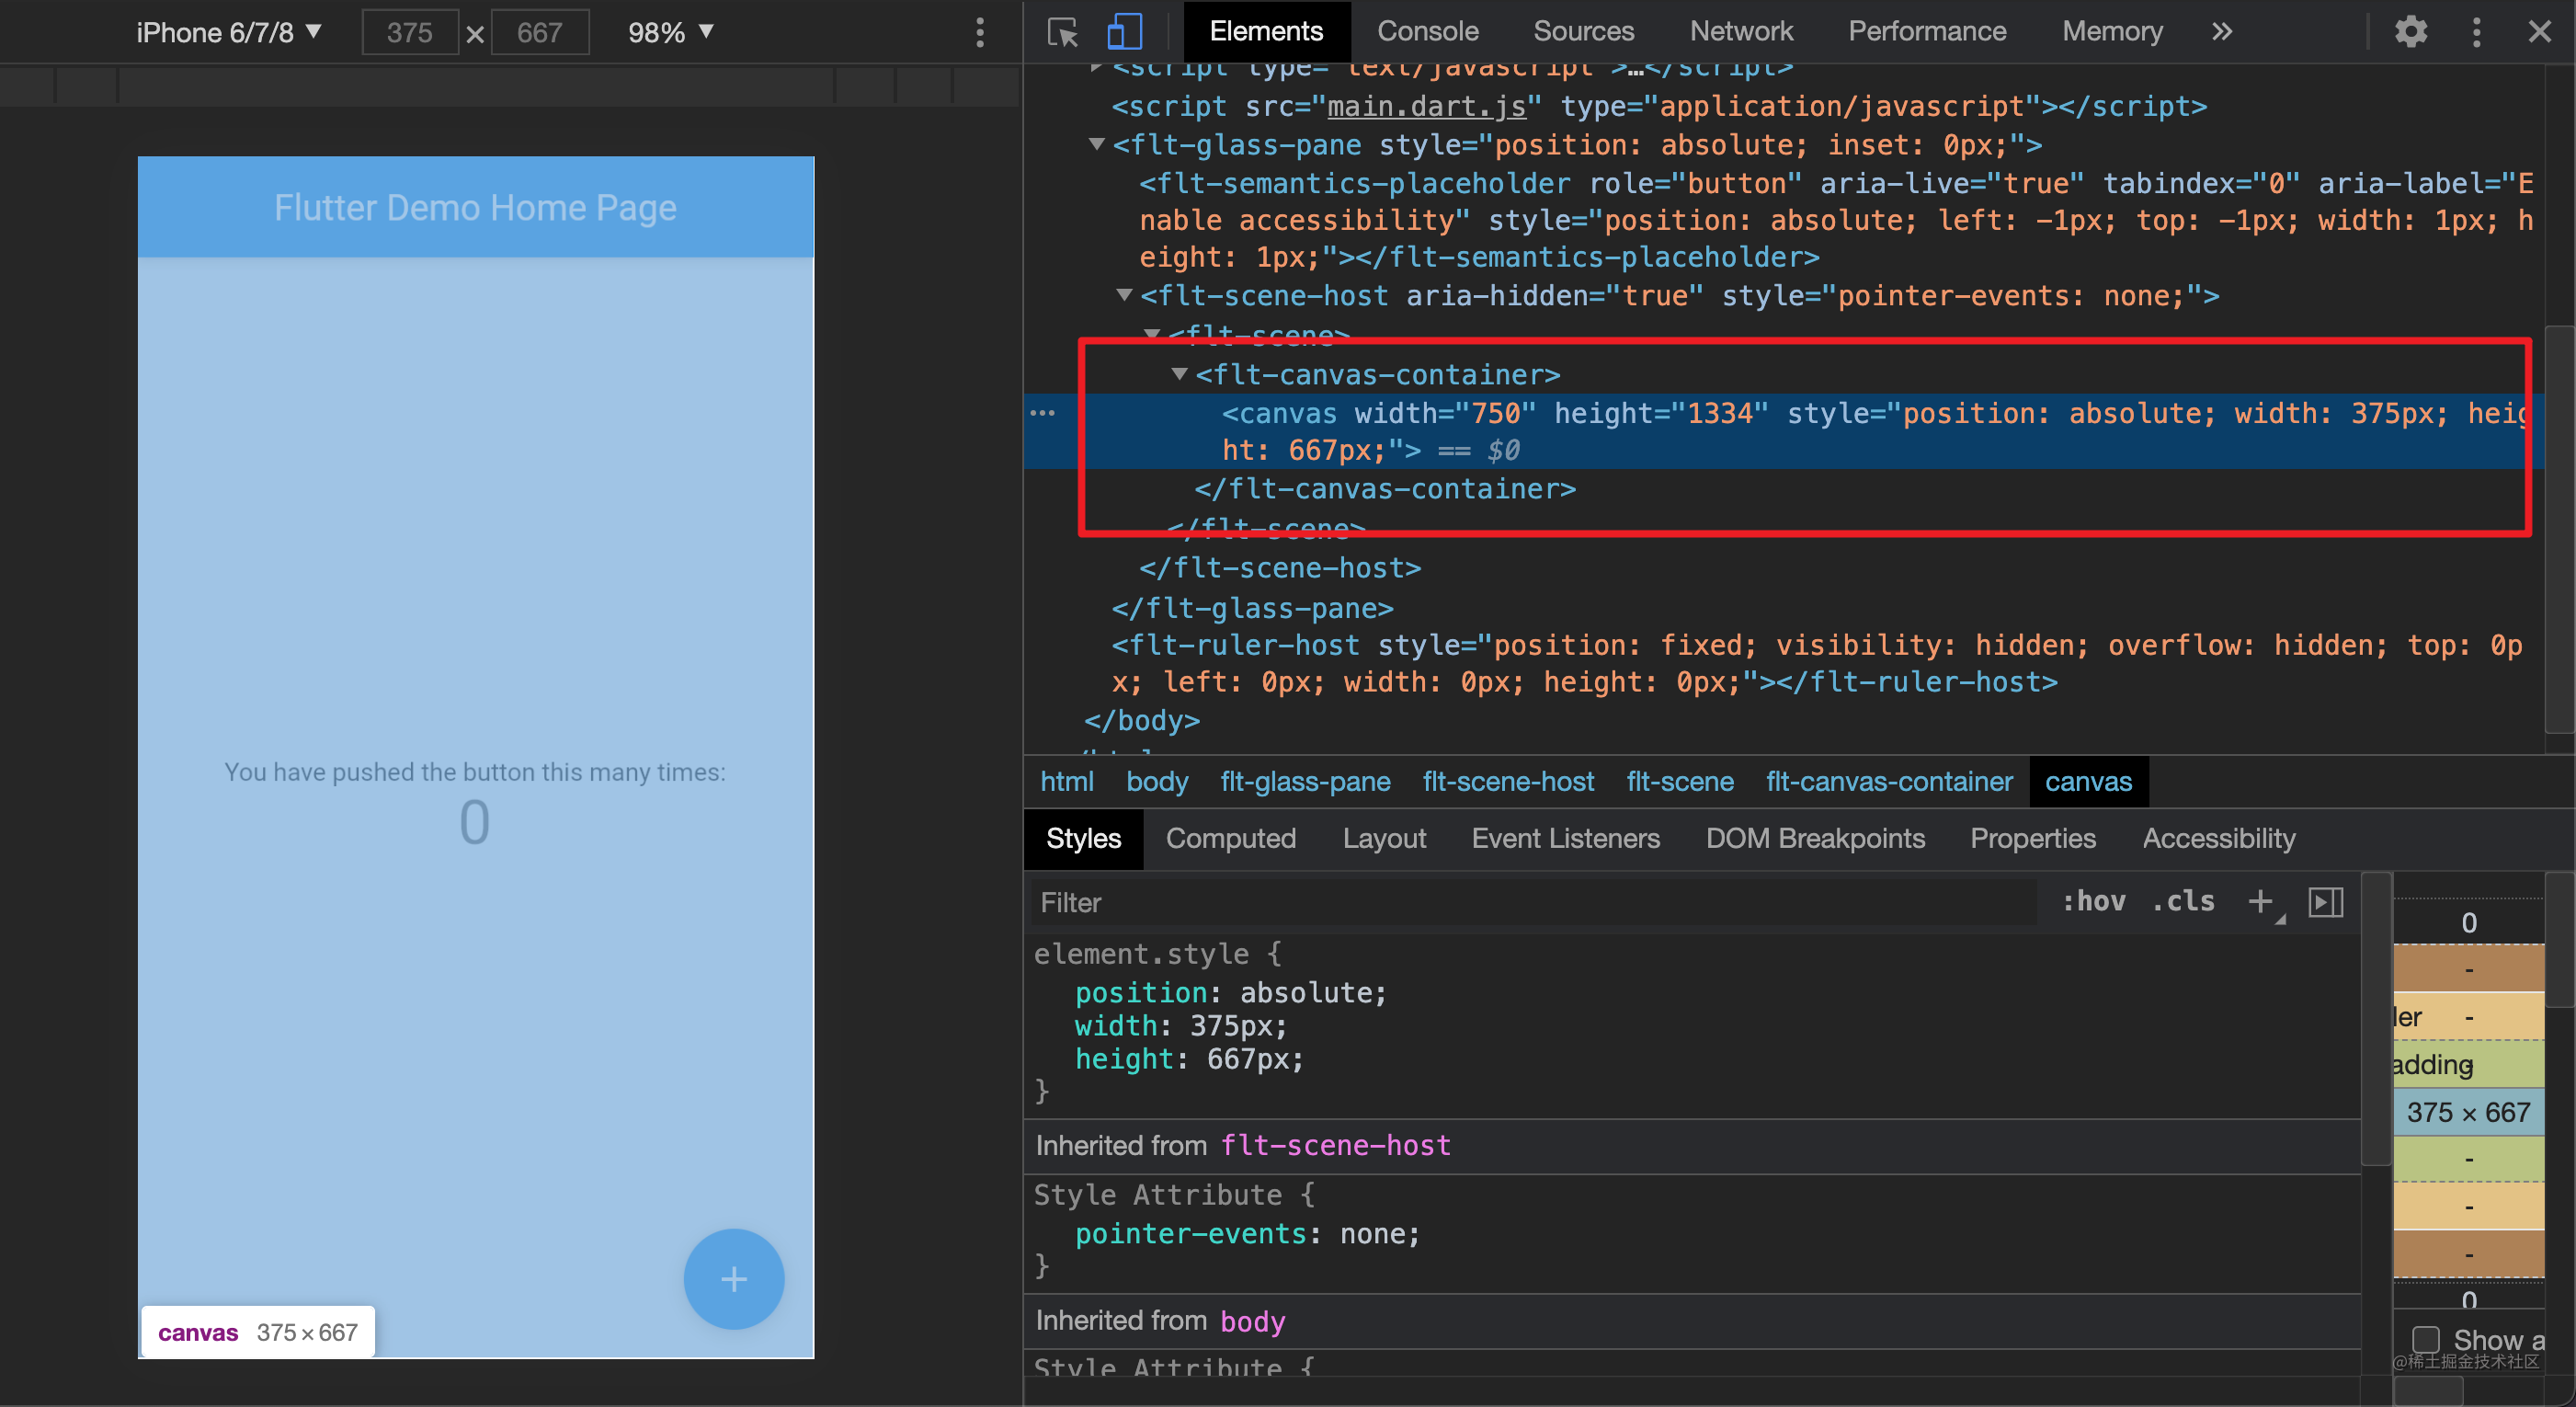Select html in the breadcrumb
This screenshot has height=1407, width=2576.
[1067, 781]
